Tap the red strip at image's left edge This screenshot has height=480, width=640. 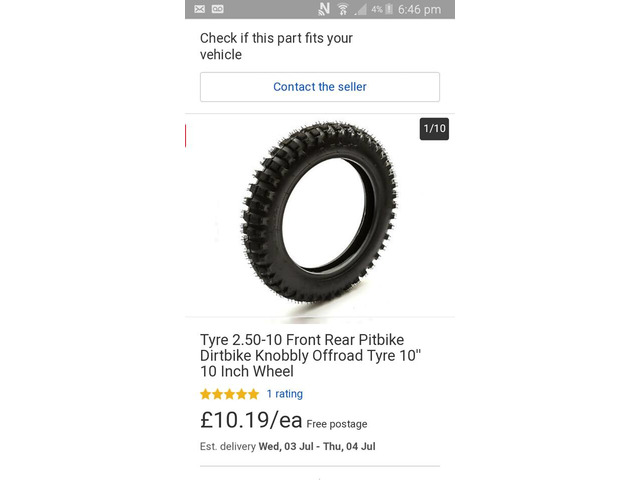click(x=186, y=135)
